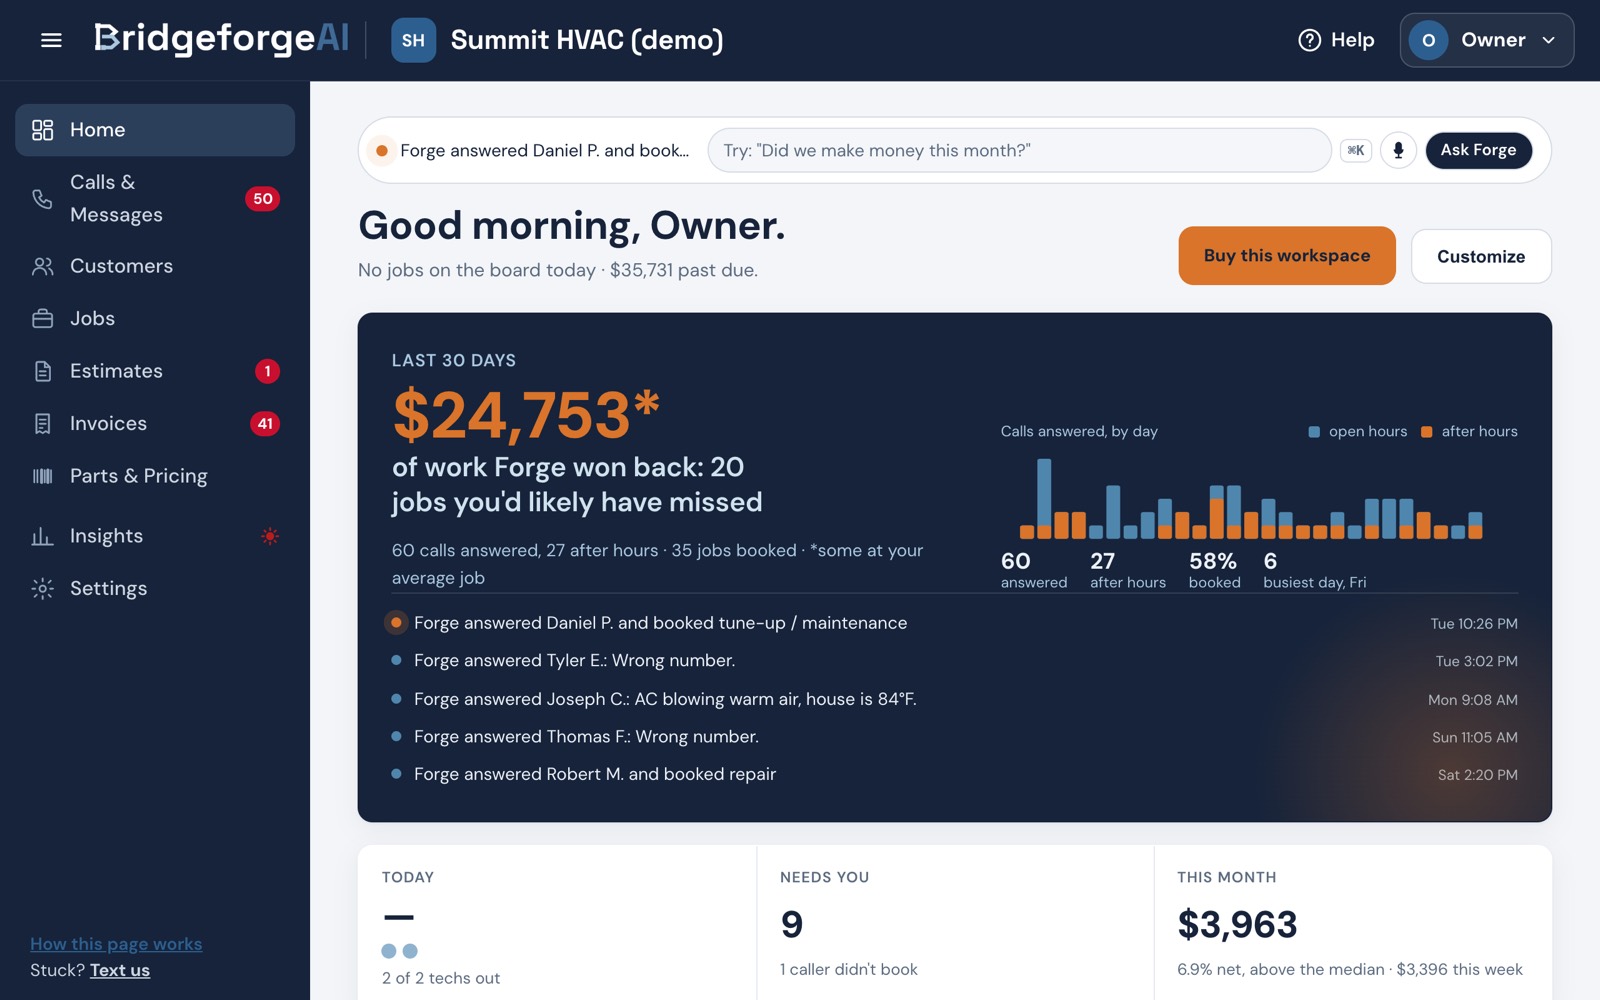Open Estimates in the sidebar

point(155,371)
